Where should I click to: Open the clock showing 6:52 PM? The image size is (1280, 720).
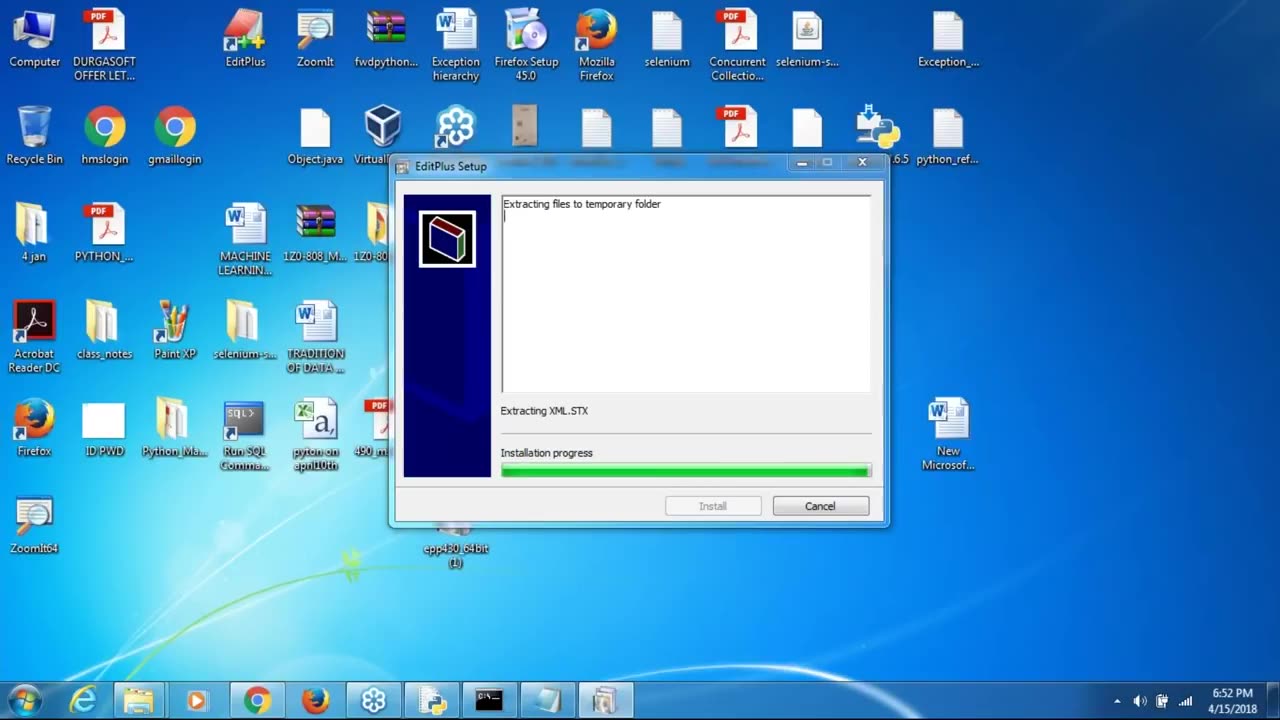(1232, 700)
